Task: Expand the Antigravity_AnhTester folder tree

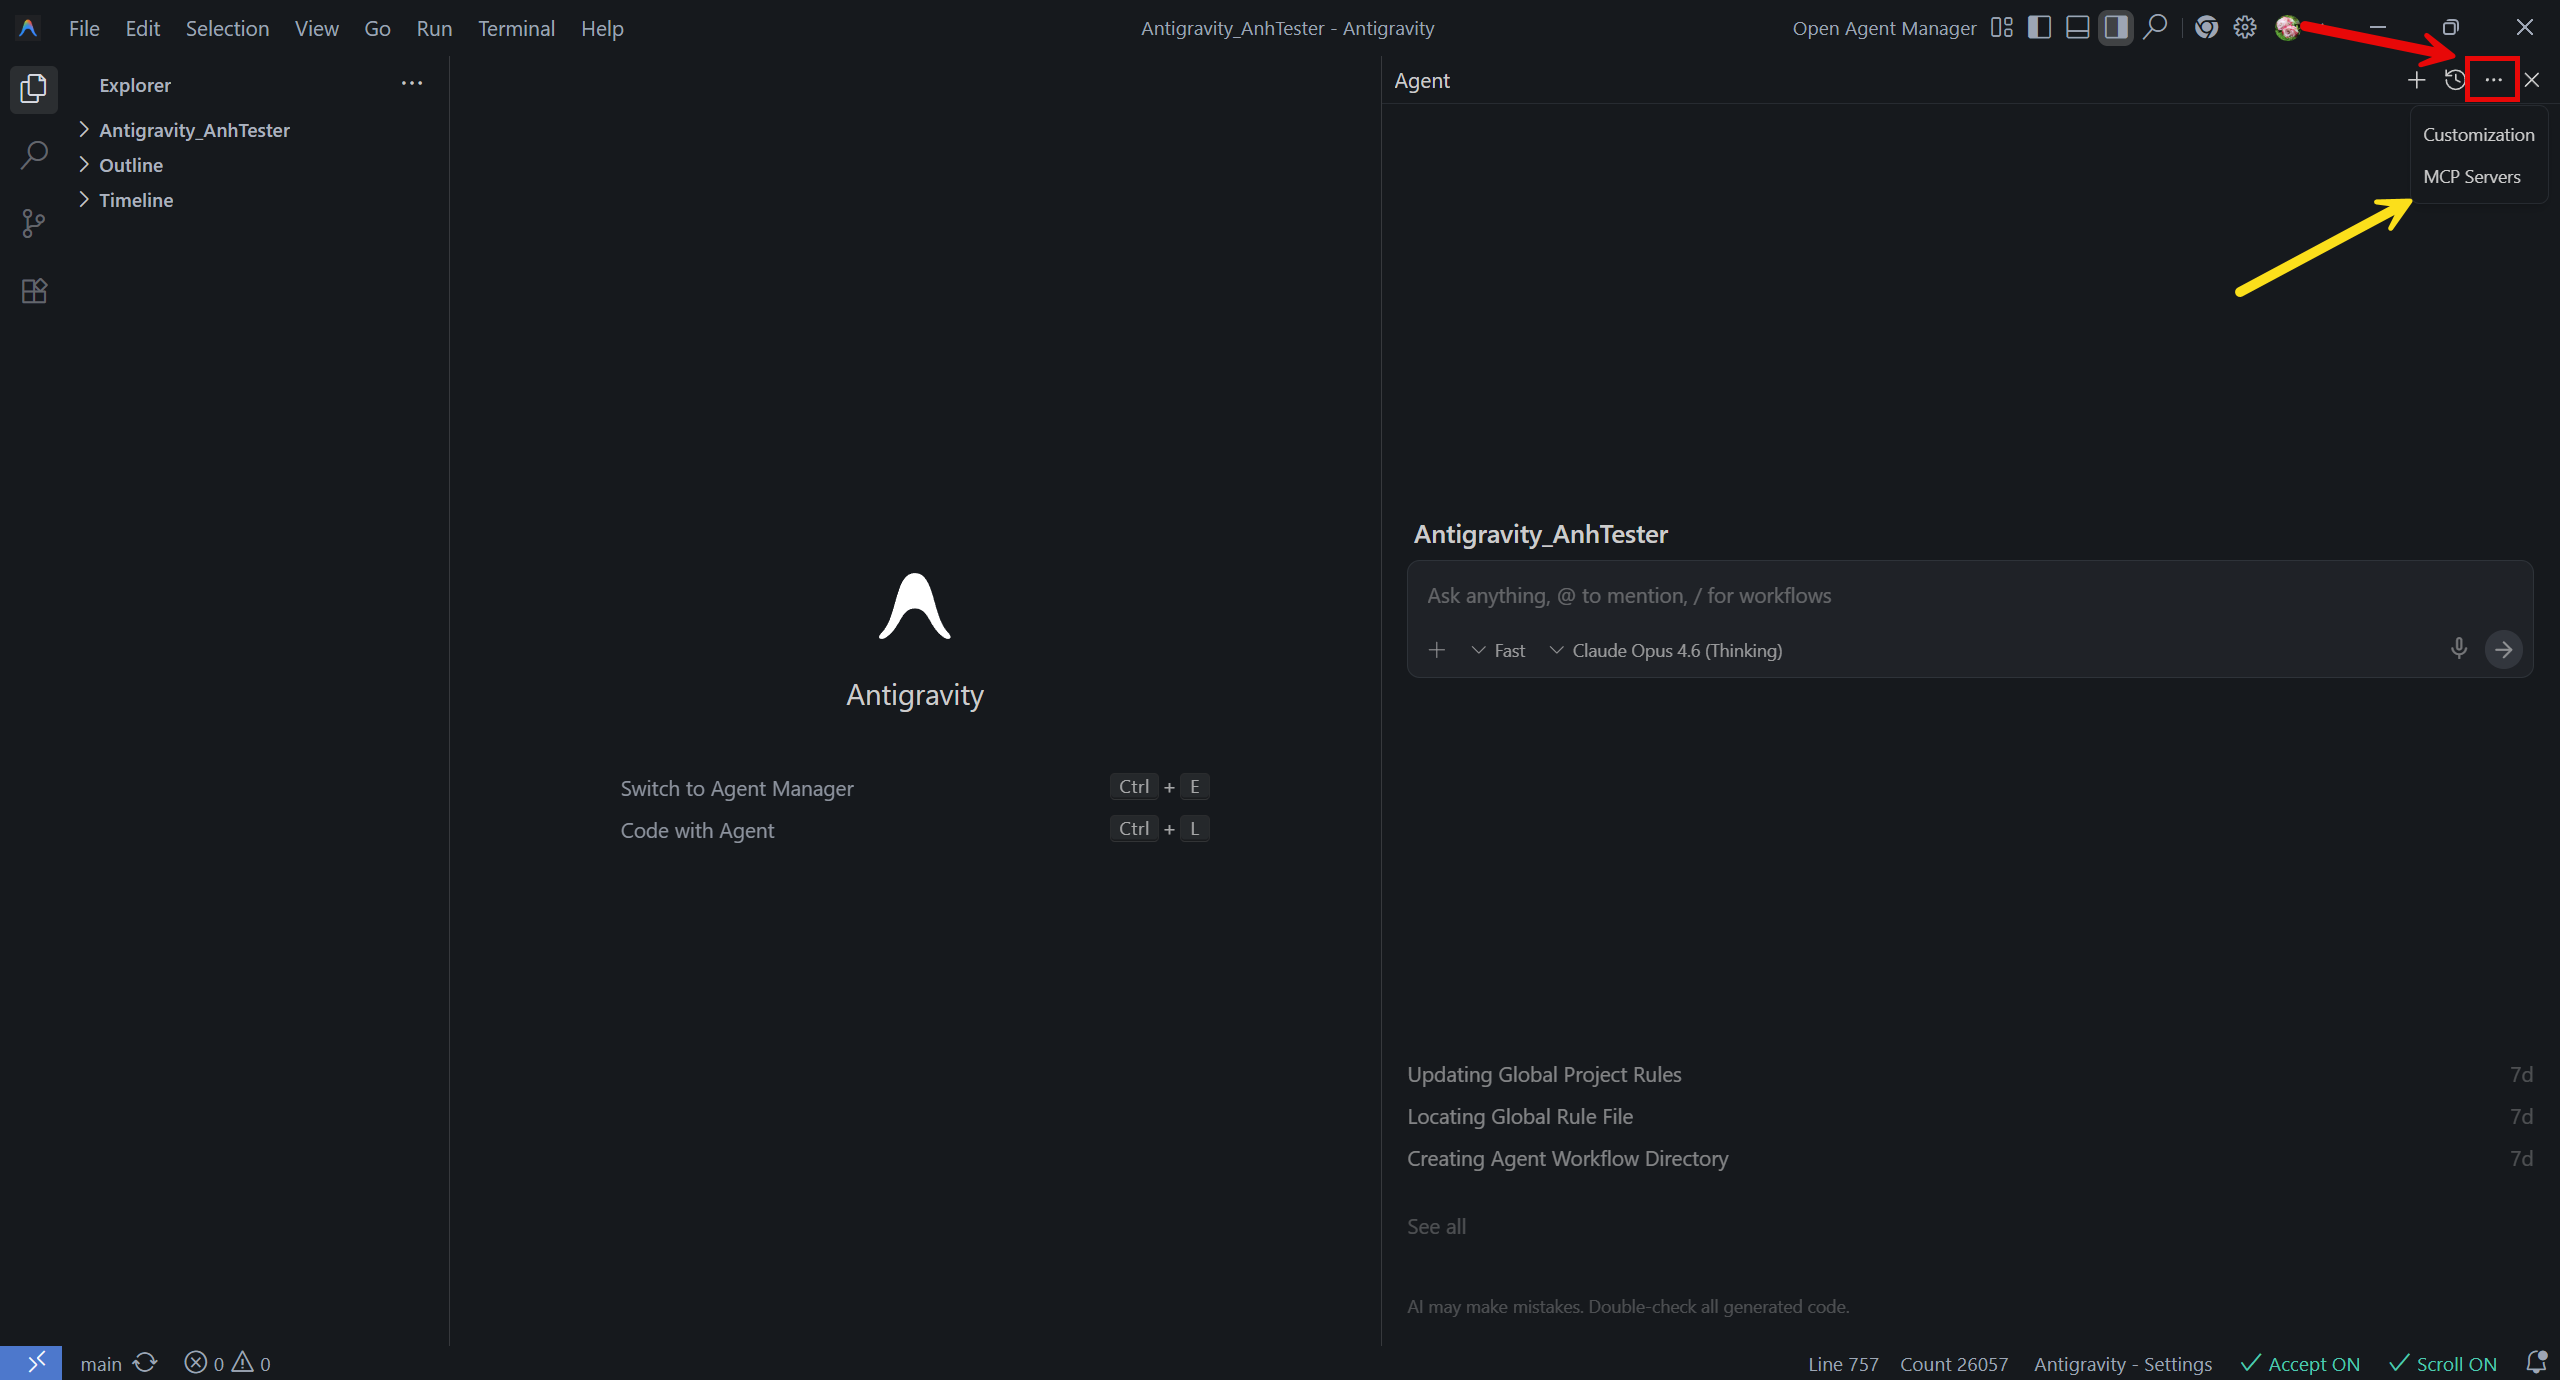Action: click(x=193, y=130)
